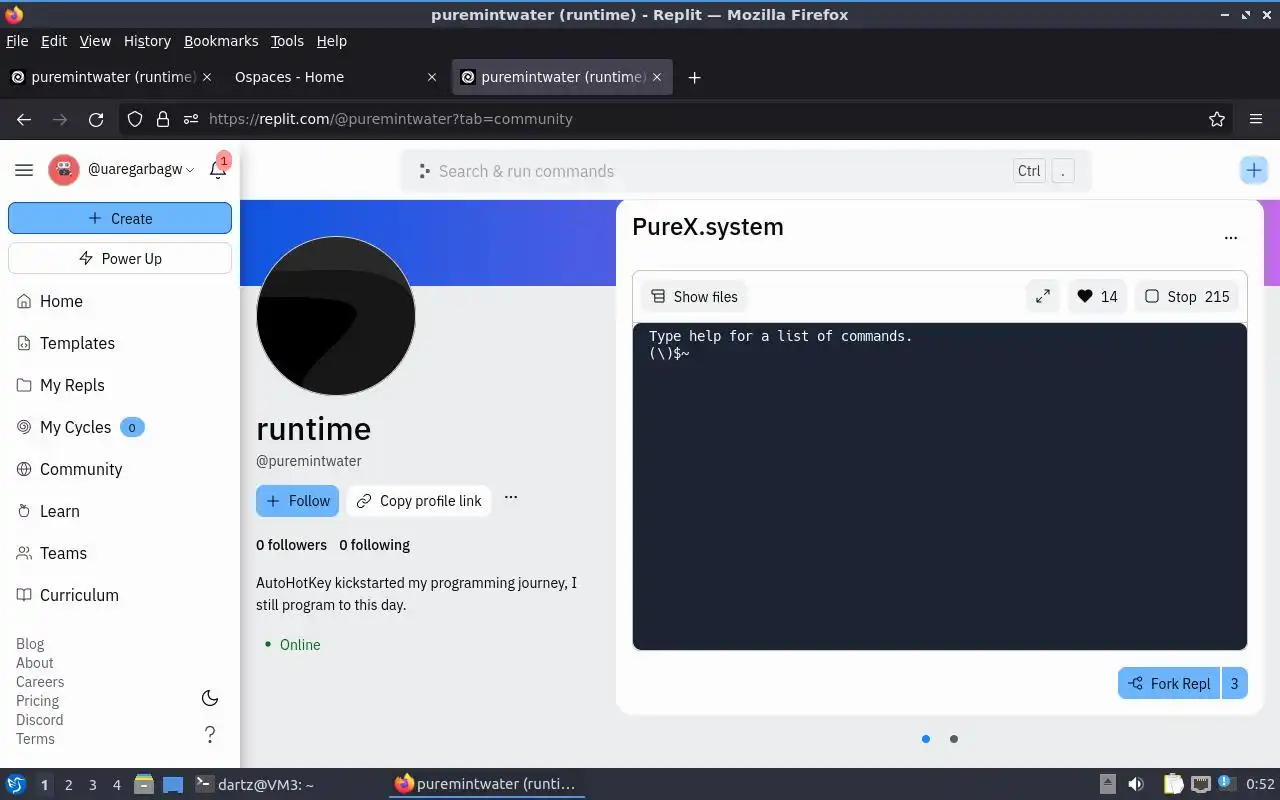
Task: Select the second carousel dot
Action: tap(954, 739)
